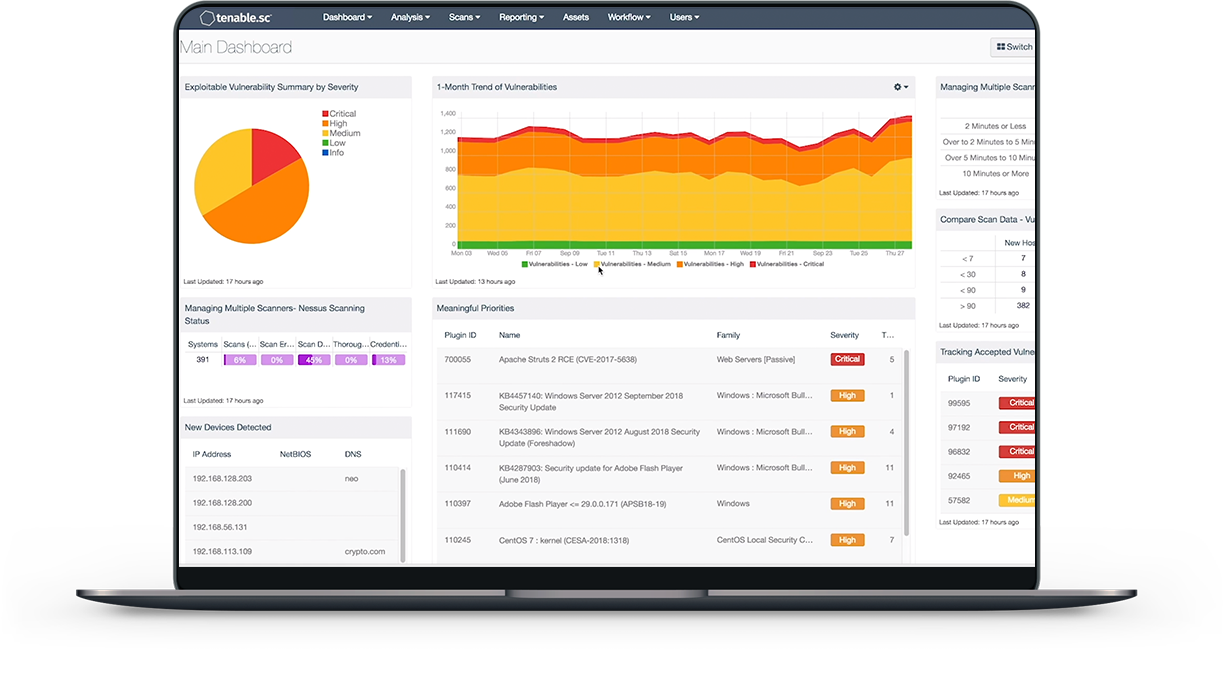Click the Vulnerabilities - Low legend square
The image size is (1224, 693).
tap(525, 264)
